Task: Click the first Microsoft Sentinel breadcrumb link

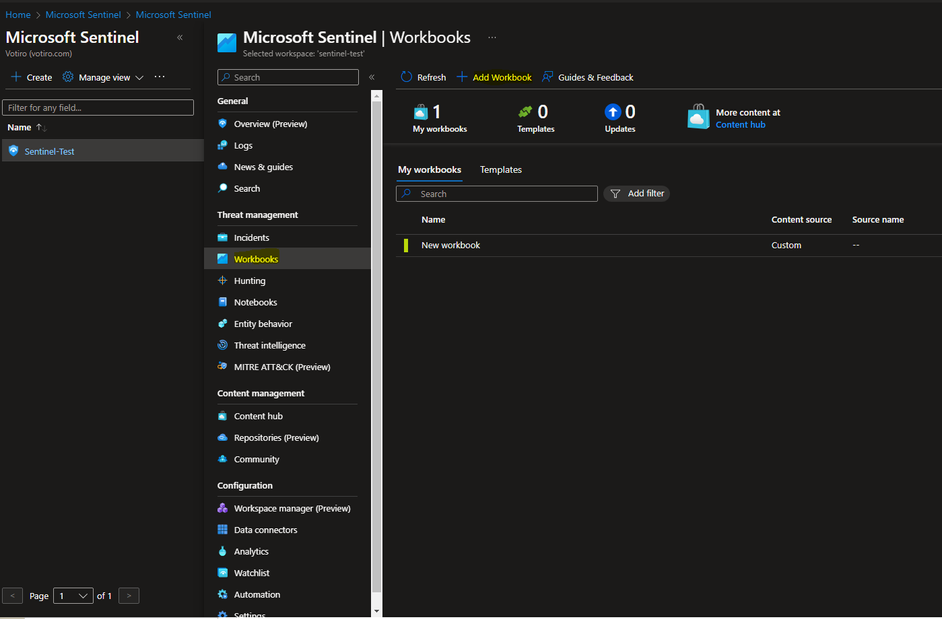Action: point(83,14)
